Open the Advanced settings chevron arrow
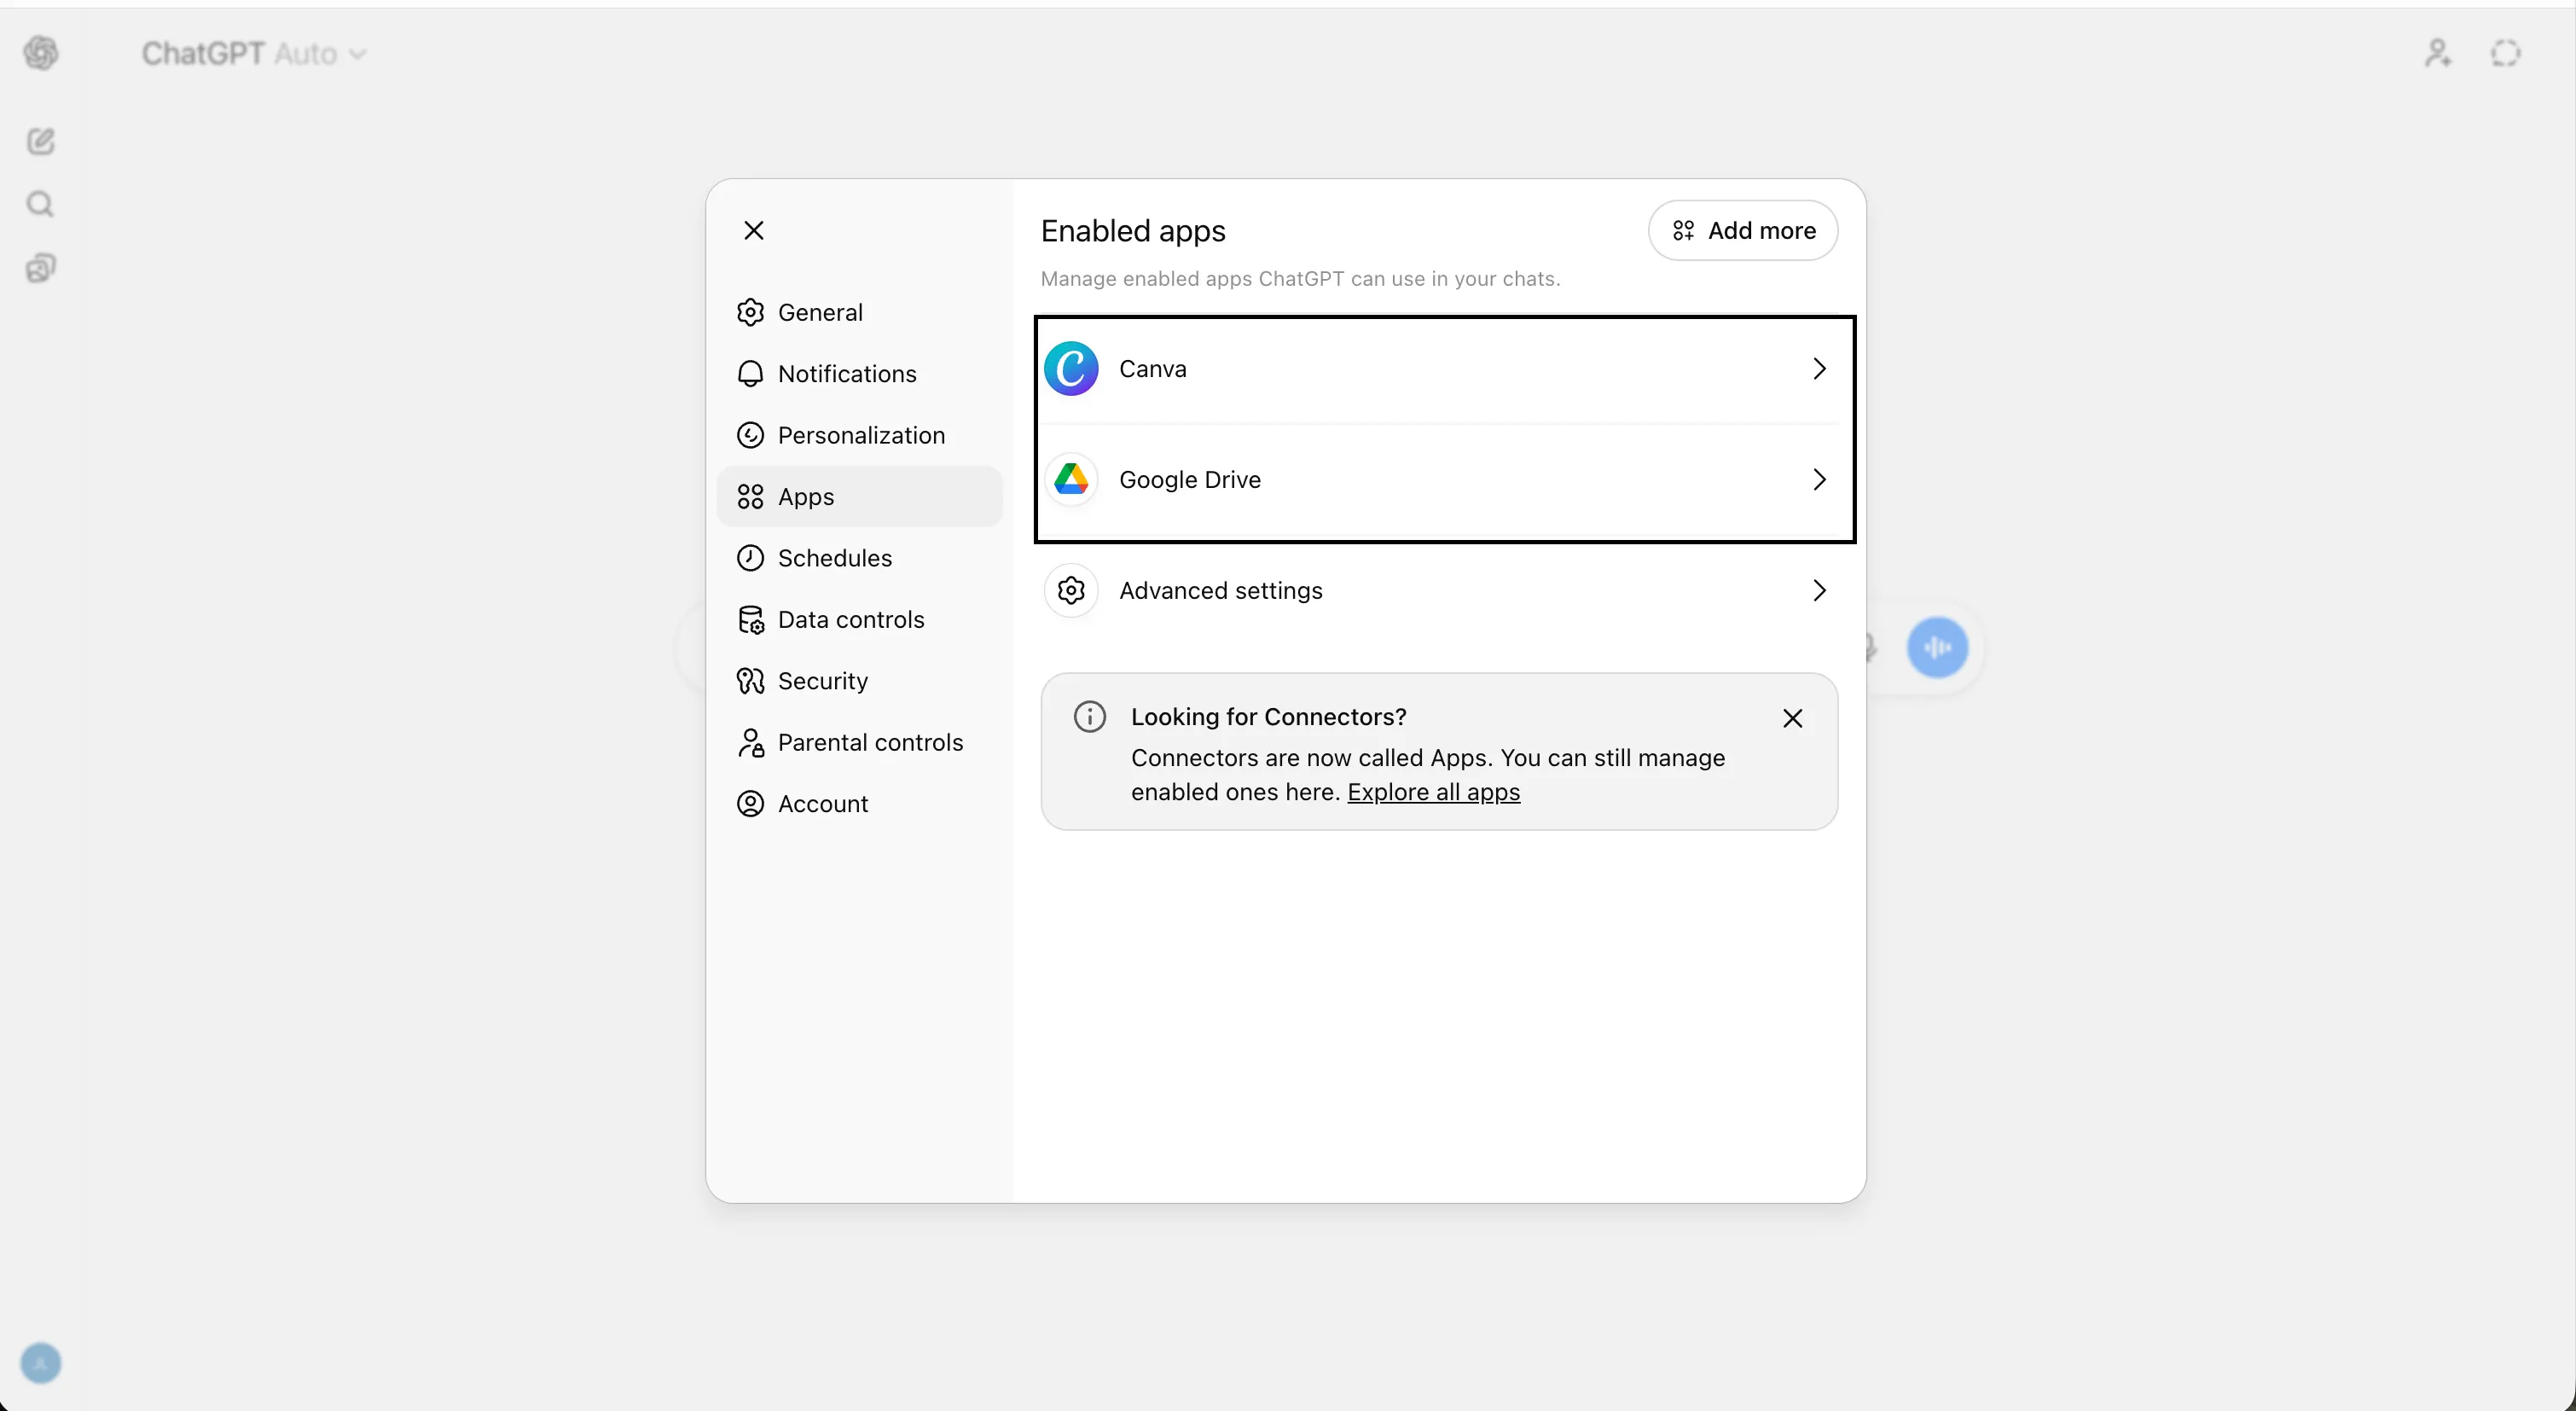The width and height of the screenshot is (2576, 1411). (1819, 591)
